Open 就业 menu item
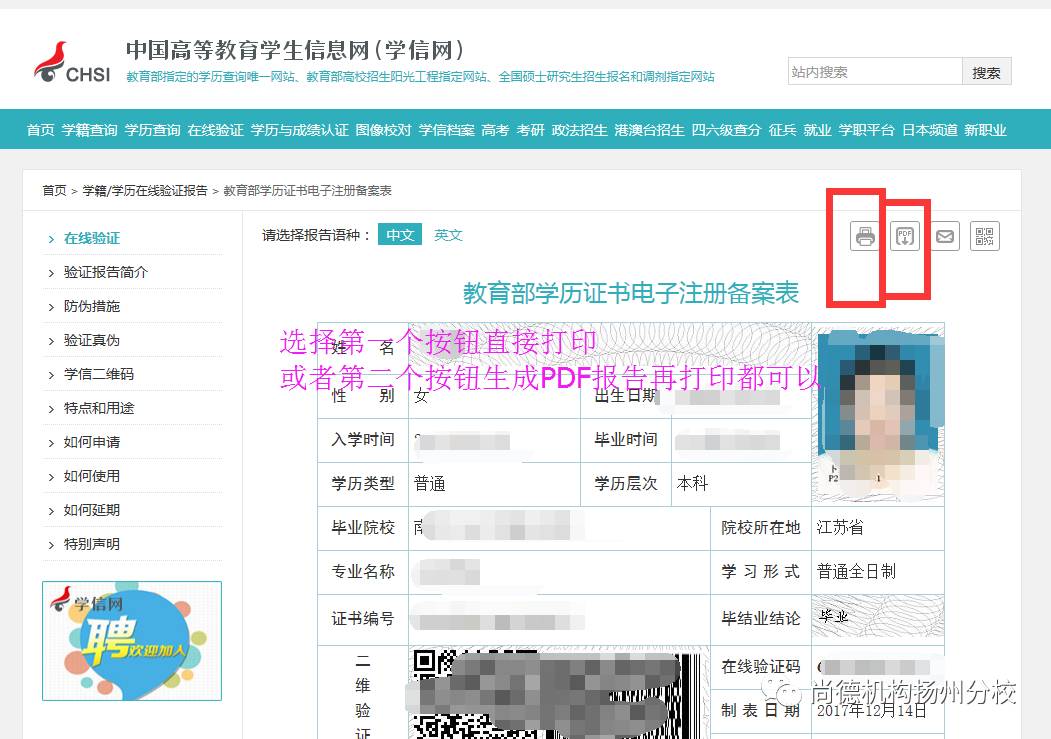This screenshot has width=1051, height=739. point(817,130)
